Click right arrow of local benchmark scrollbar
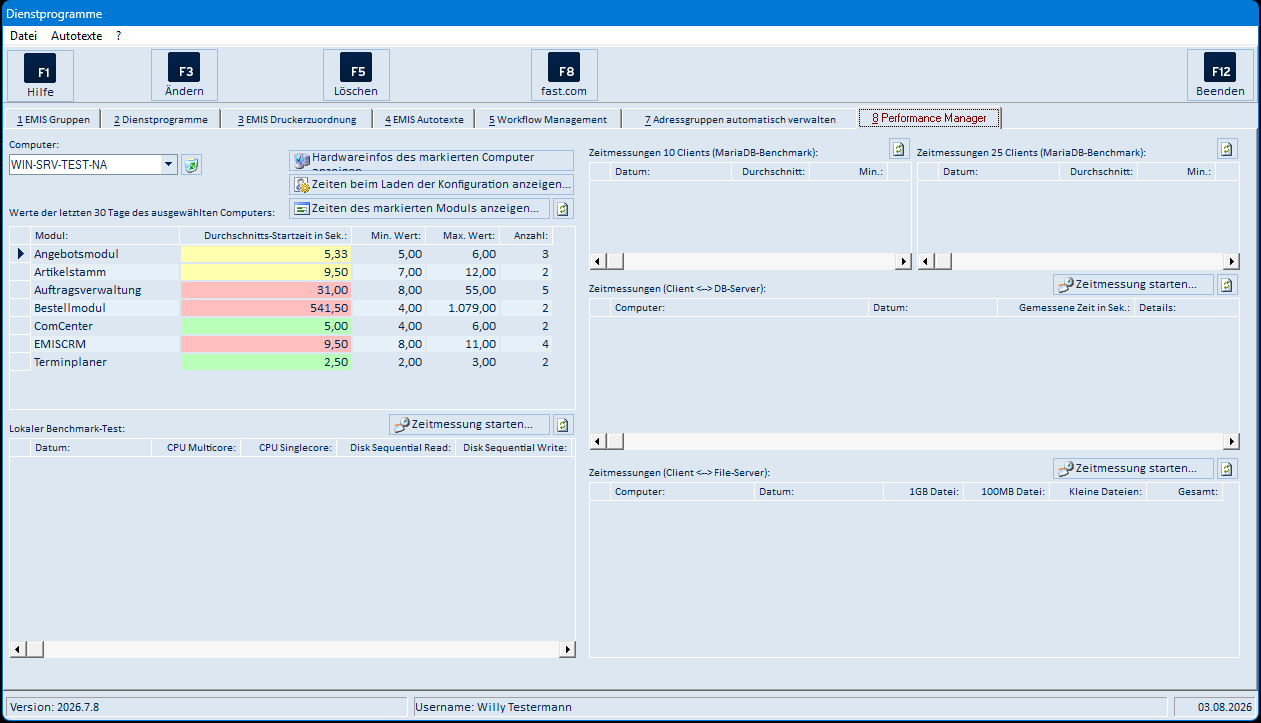 pos(568,650)
